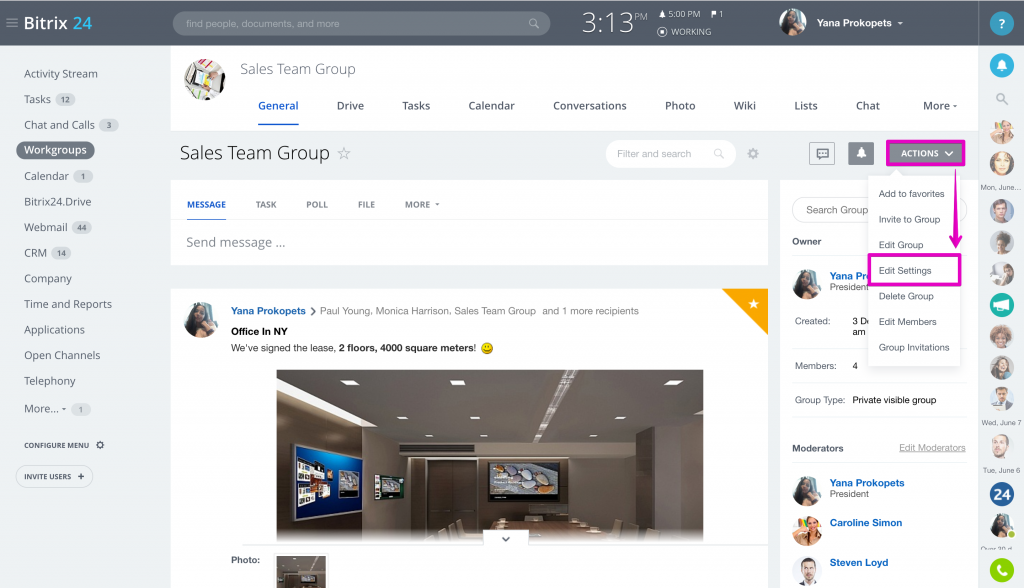Open the office conference room image
This screenshot has height=588, width=1024.
pos(490,455)
